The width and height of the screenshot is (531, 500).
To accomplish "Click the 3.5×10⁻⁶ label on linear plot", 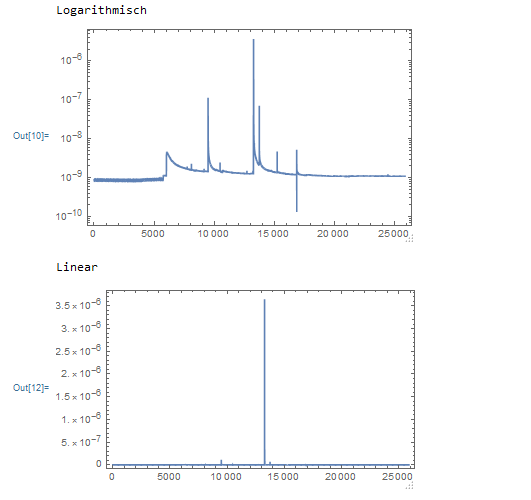I will coord(78,304).
